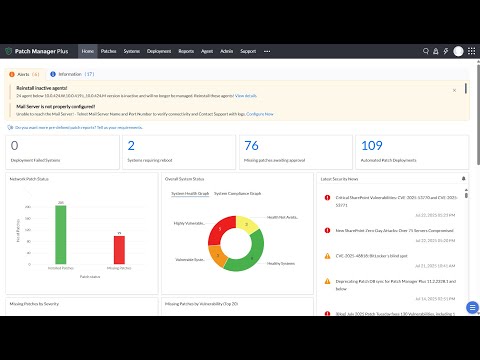Click the Security News panel scrollbar
Viewport: 480px width, 360px height.
click(466, 195)
